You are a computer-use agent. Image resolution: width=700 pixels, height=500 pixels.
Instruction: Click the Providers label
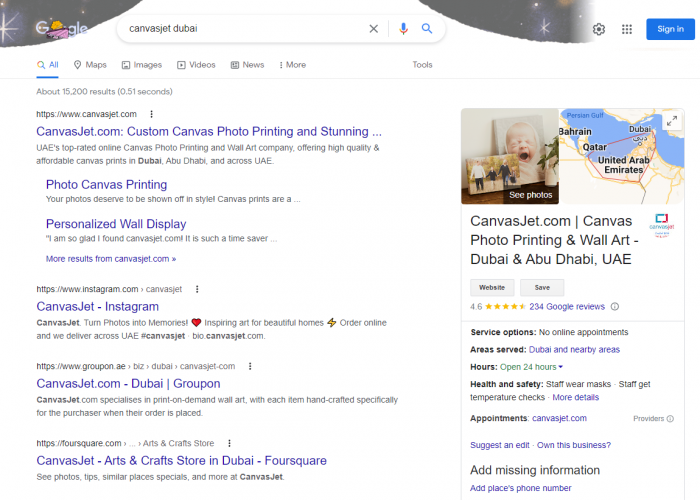pos(649,419)
